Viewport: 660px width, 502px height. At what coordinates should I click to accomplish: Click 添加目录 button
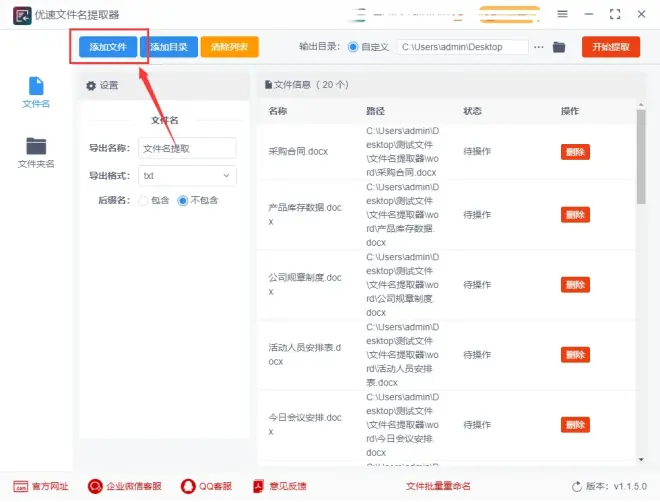coord(168,47)
